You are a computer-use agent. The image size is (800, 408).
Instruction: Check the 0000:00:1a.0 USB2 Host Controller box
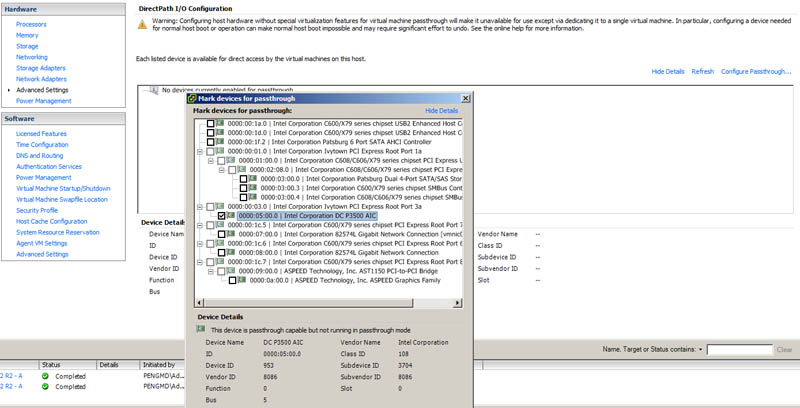pyautogui.click(x=210, y=123)
